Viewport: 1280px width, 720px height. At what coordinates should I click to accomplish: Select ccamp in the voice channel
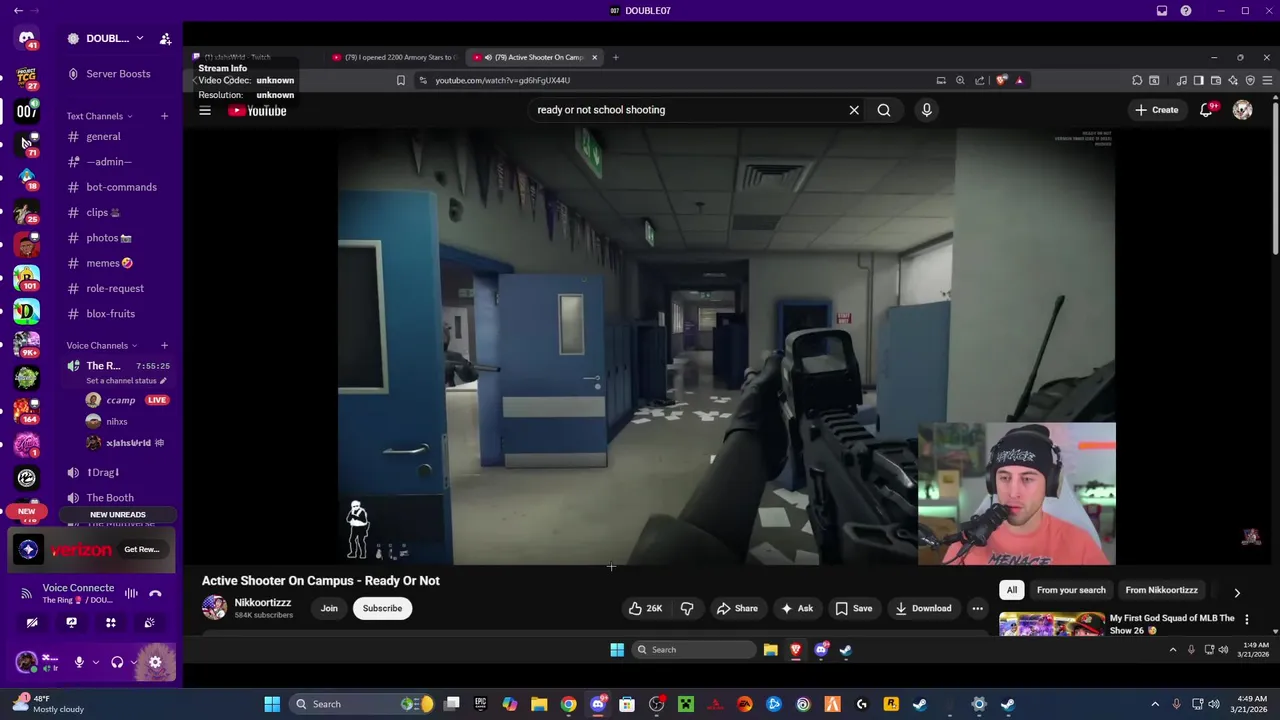pos(121,400)
